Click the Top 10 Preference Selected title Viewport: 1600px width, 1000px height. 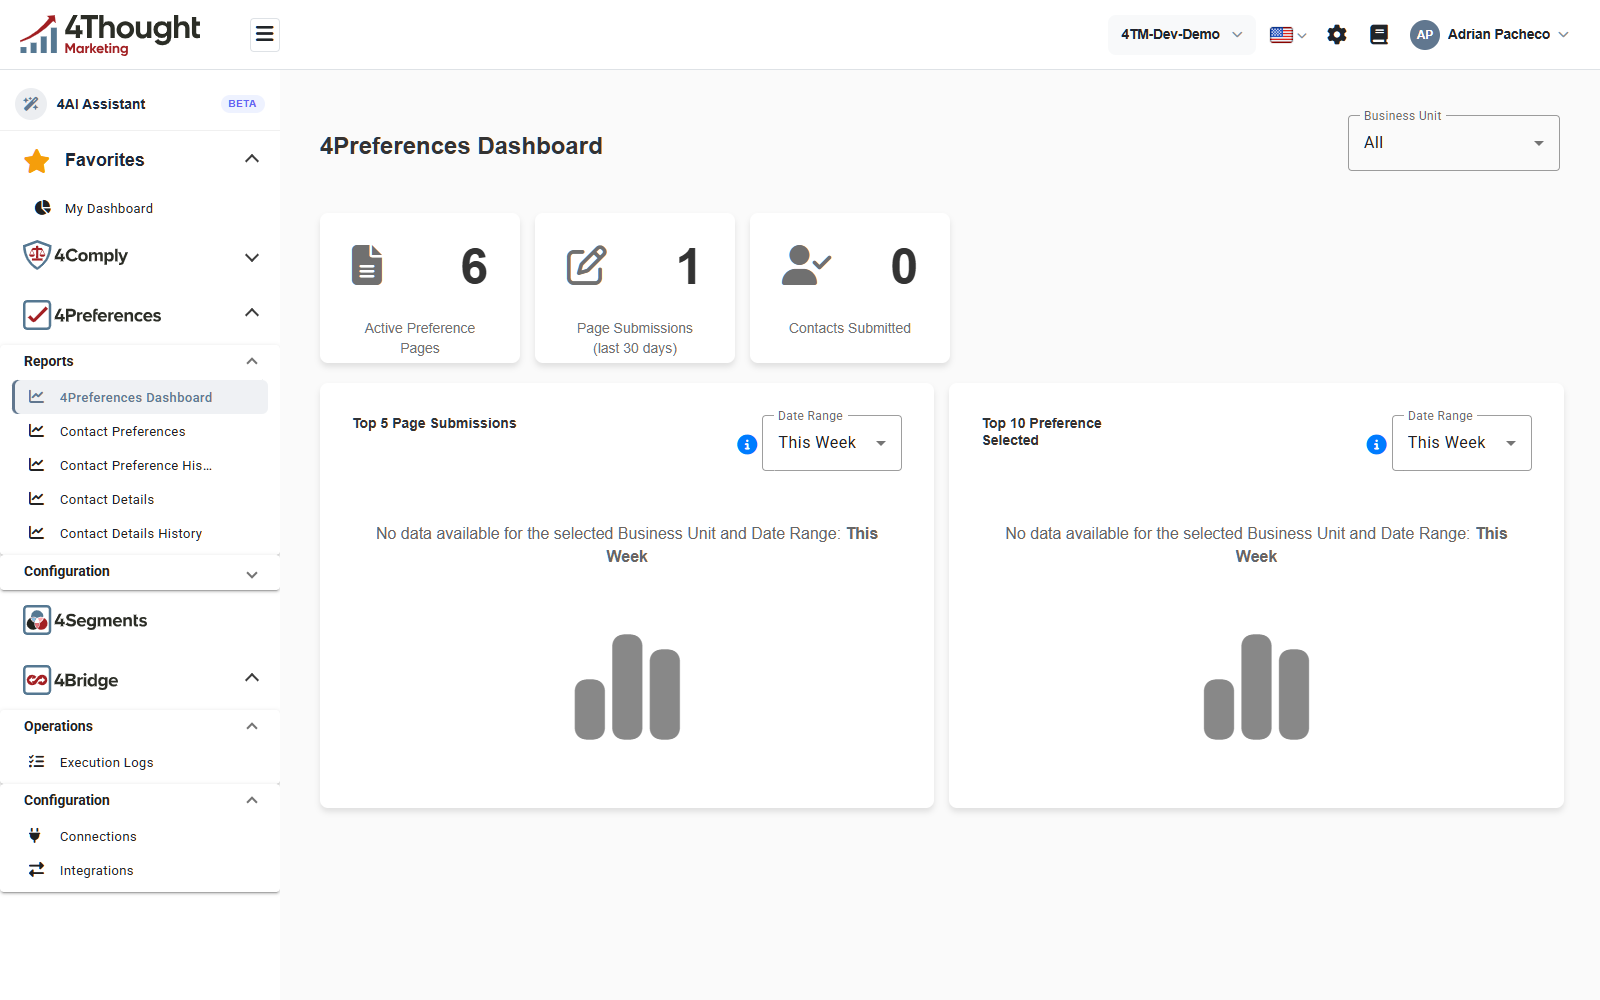[1042, 432]
